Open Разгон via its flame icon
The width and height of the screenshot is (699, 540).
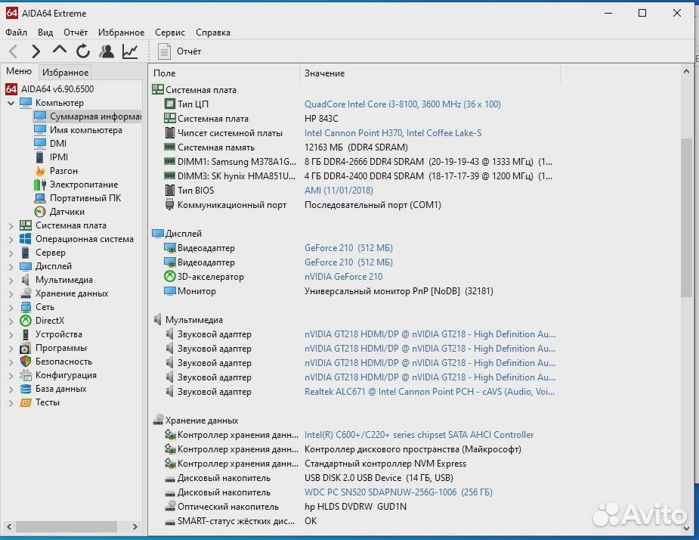point(40,171)
